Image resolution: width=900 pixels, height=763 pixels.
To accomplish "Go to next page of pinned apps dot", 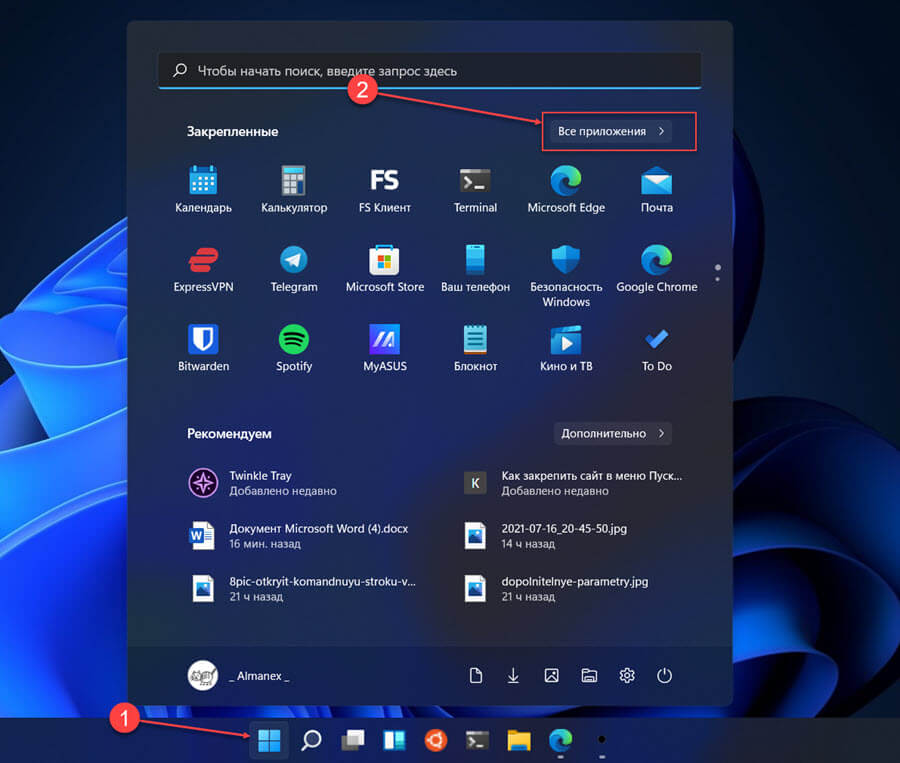I will pyautogui.click(x=717, y=280).
